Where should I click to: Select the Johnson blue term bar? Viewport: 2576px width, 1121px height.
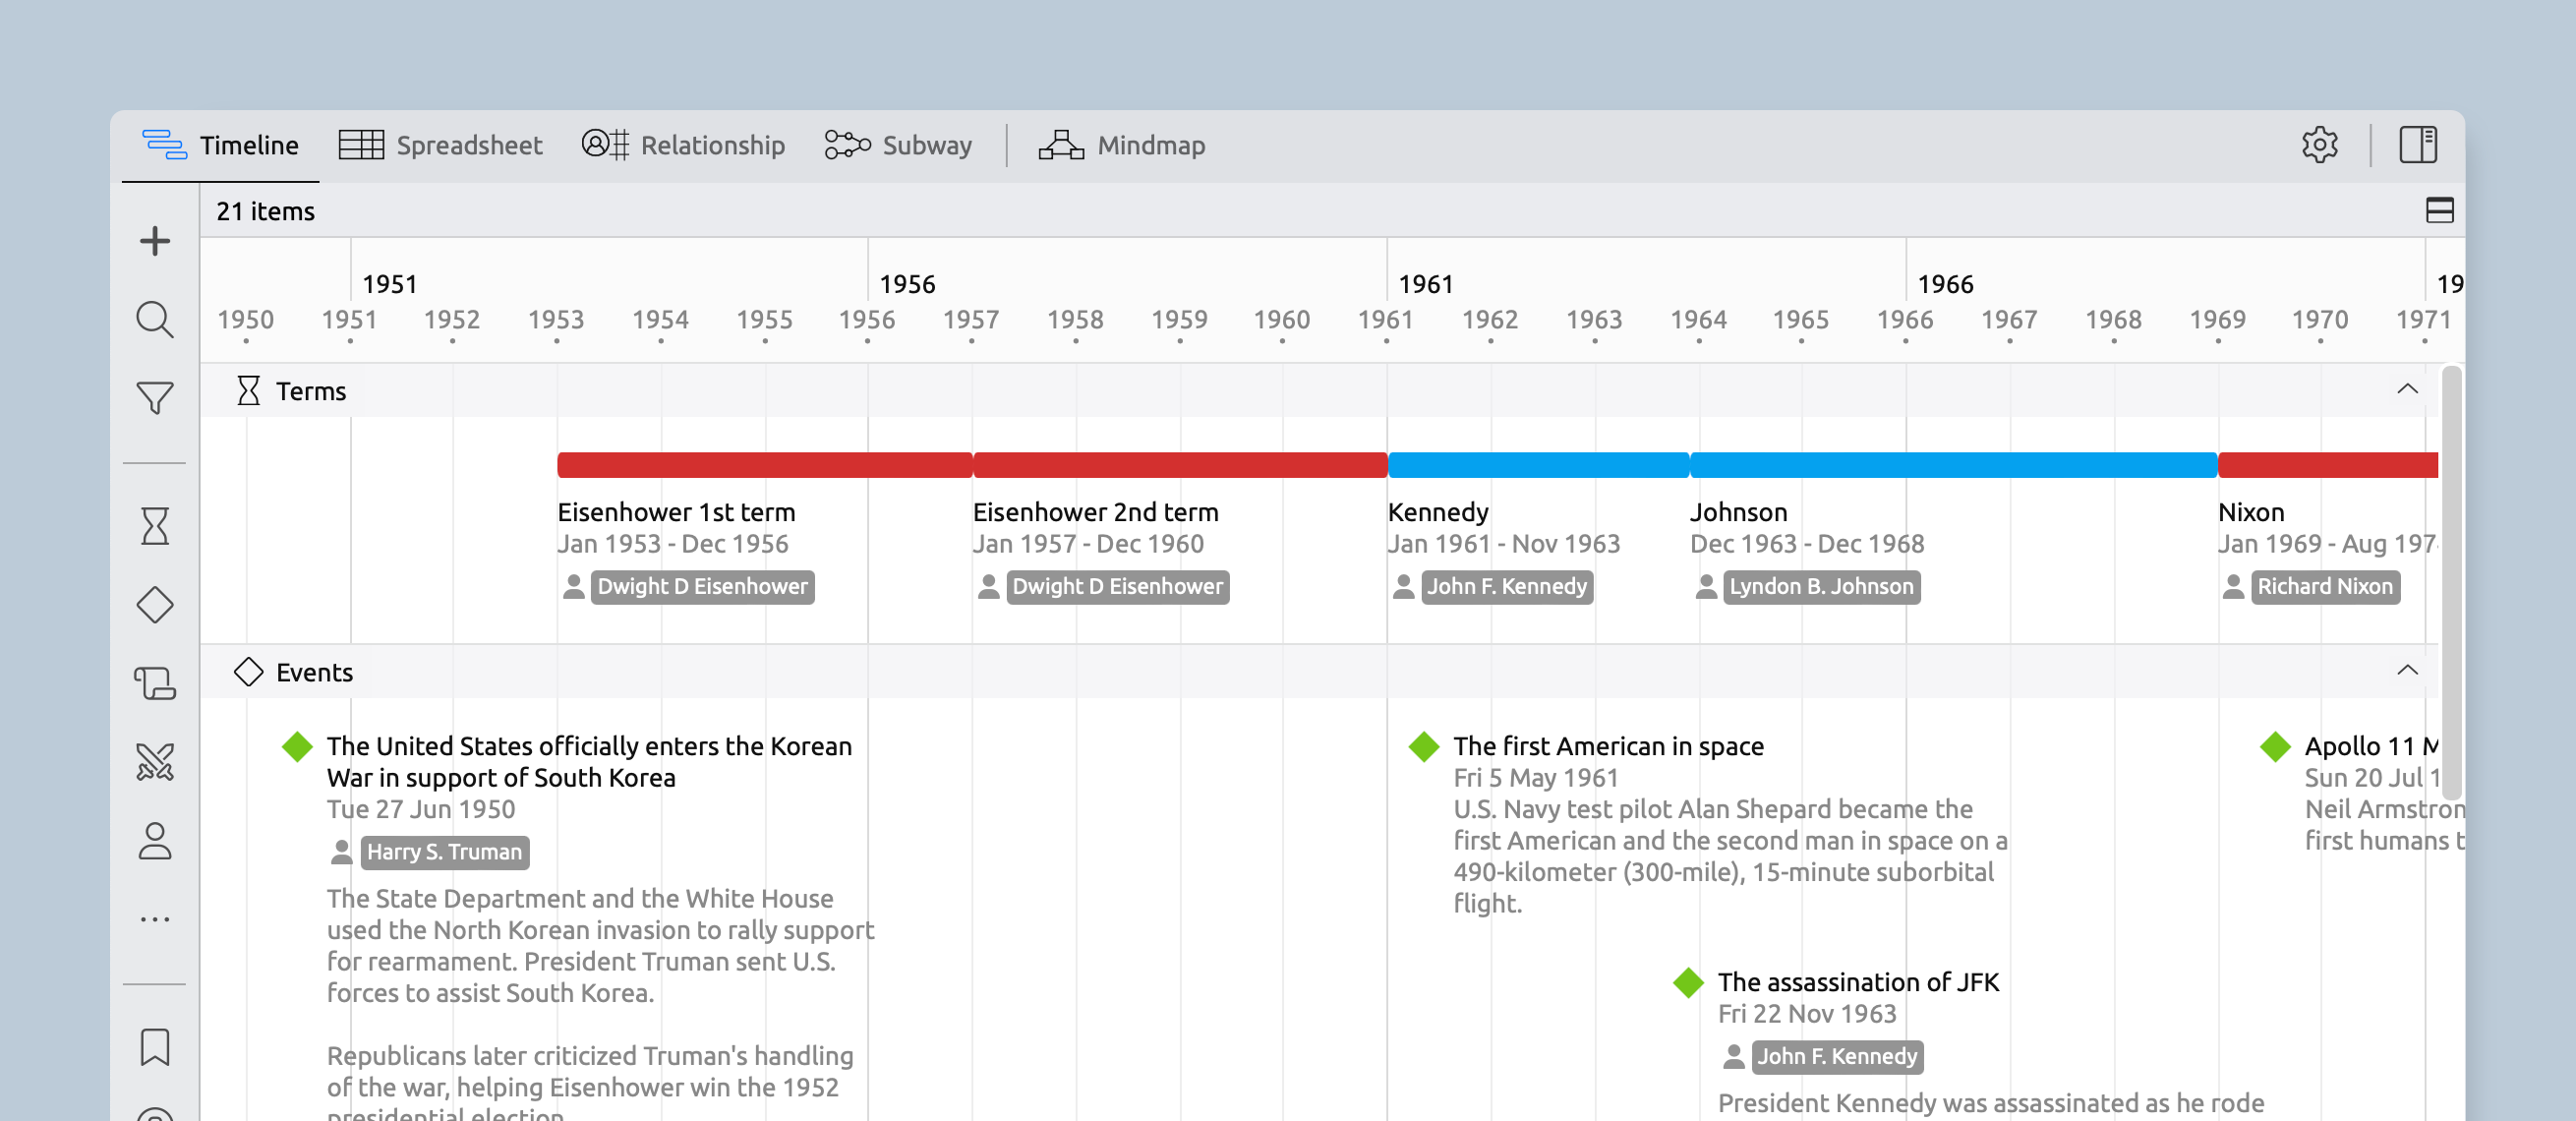click(x=1954, y=465)
